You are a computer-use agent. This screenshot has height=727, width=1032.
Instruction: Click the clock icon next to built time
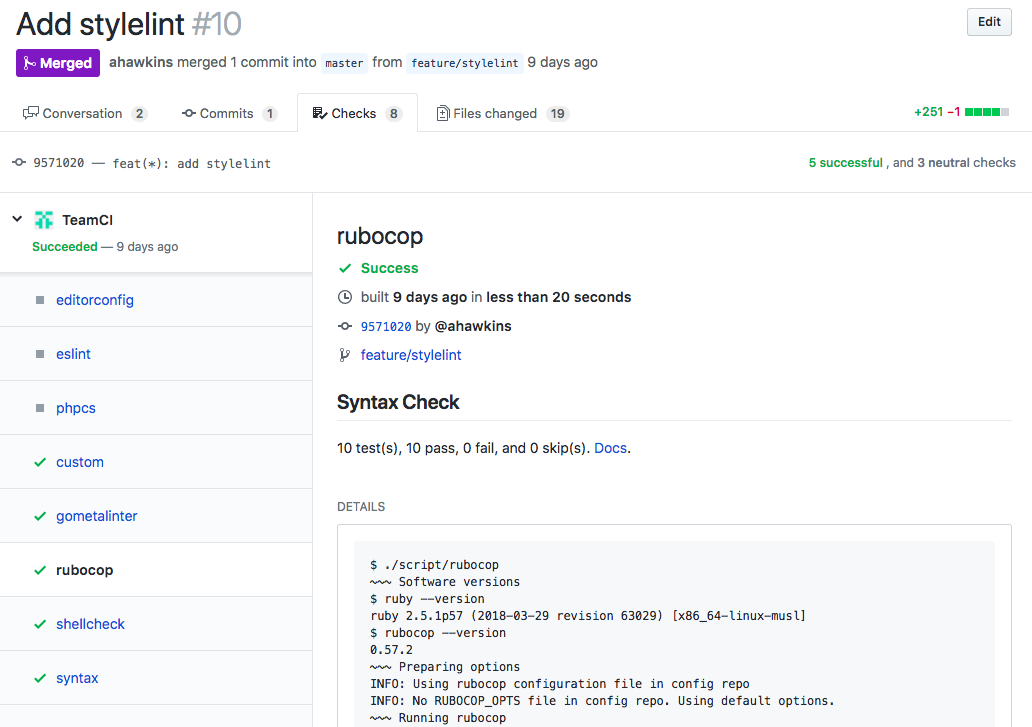coord(345,297)
